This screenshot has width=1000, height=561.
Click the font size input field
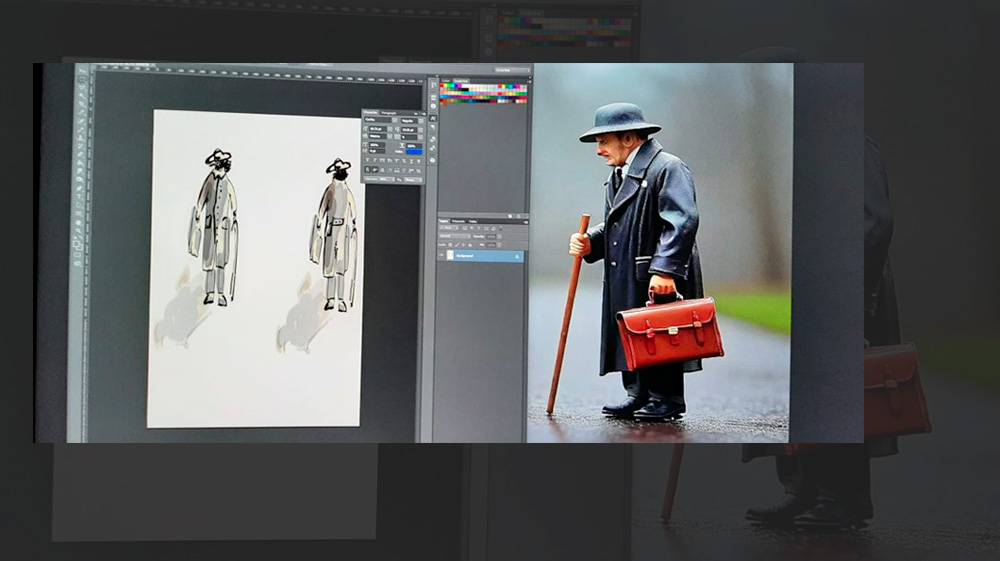point(380,130)
